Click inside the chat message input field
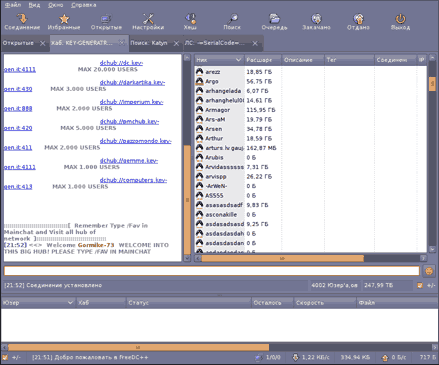The image size is (439, 365). click(211, 271)
